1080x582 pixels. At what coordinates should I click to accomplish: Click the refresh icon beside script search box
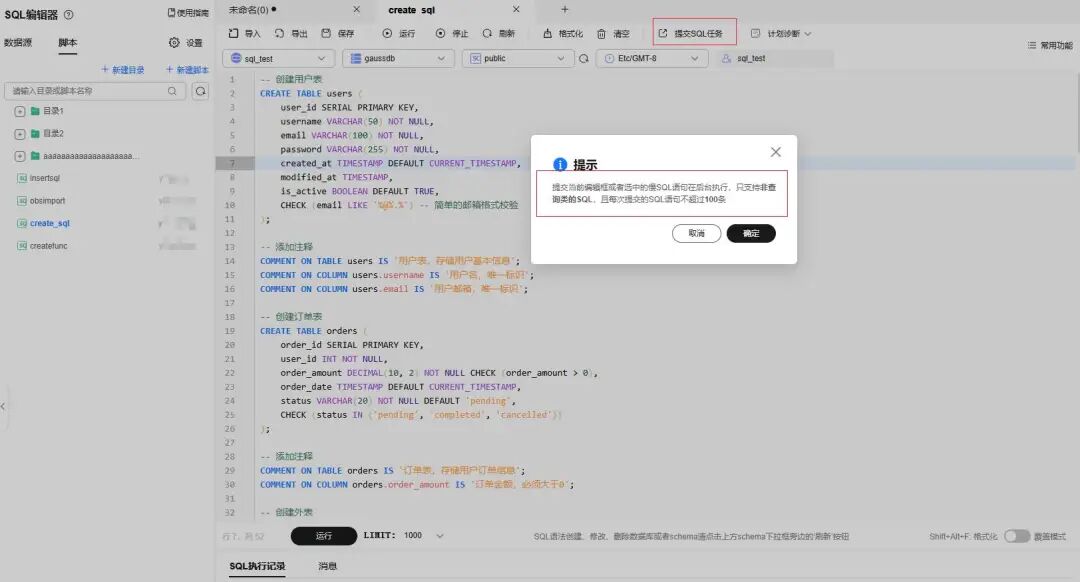tap(200, 91)
